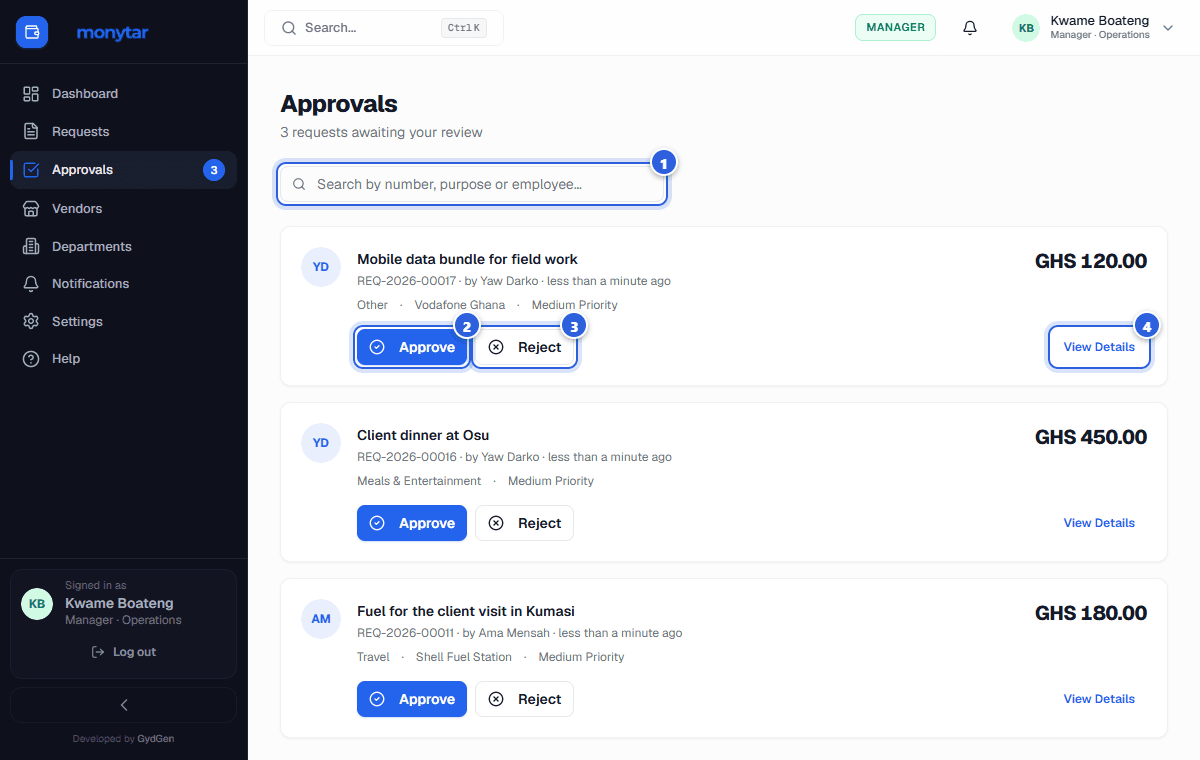The height and width of the screenshot is (760, 1200).
Task: Click YD avatar on Mobile data bundle card
Action: click(x=321, y=267)
